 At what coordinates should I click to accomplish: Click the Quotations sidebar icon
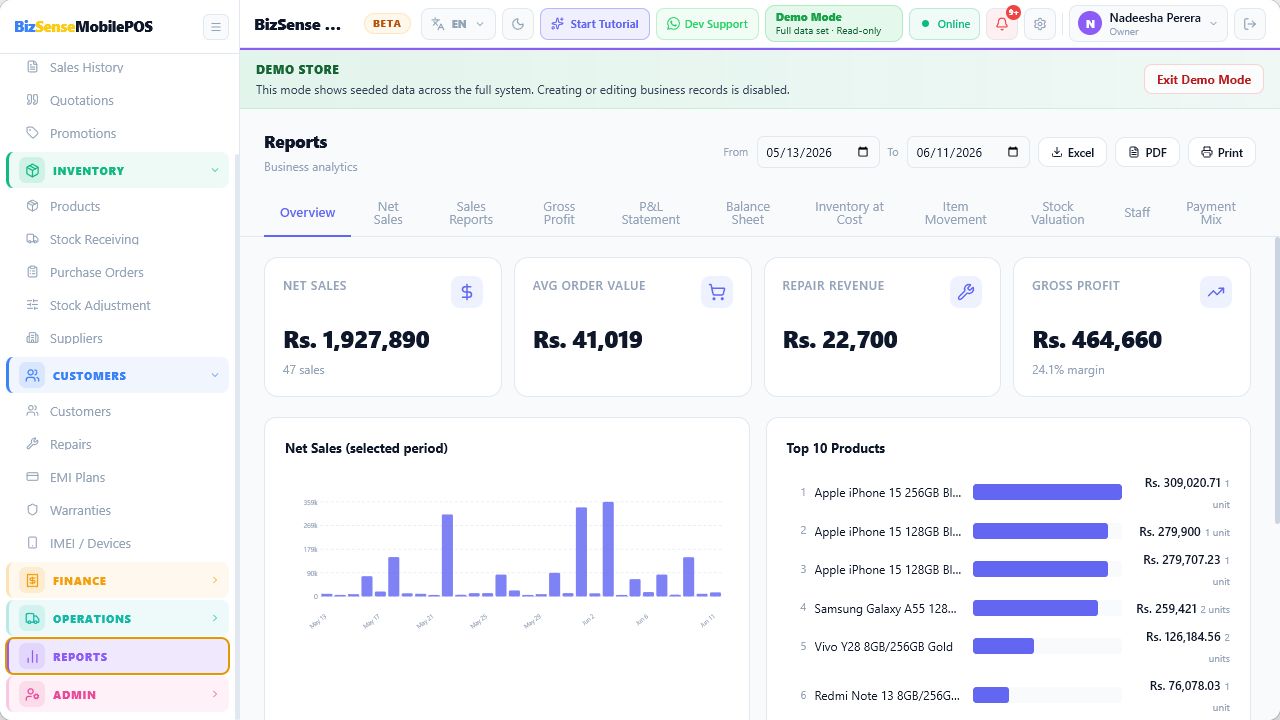32,100
